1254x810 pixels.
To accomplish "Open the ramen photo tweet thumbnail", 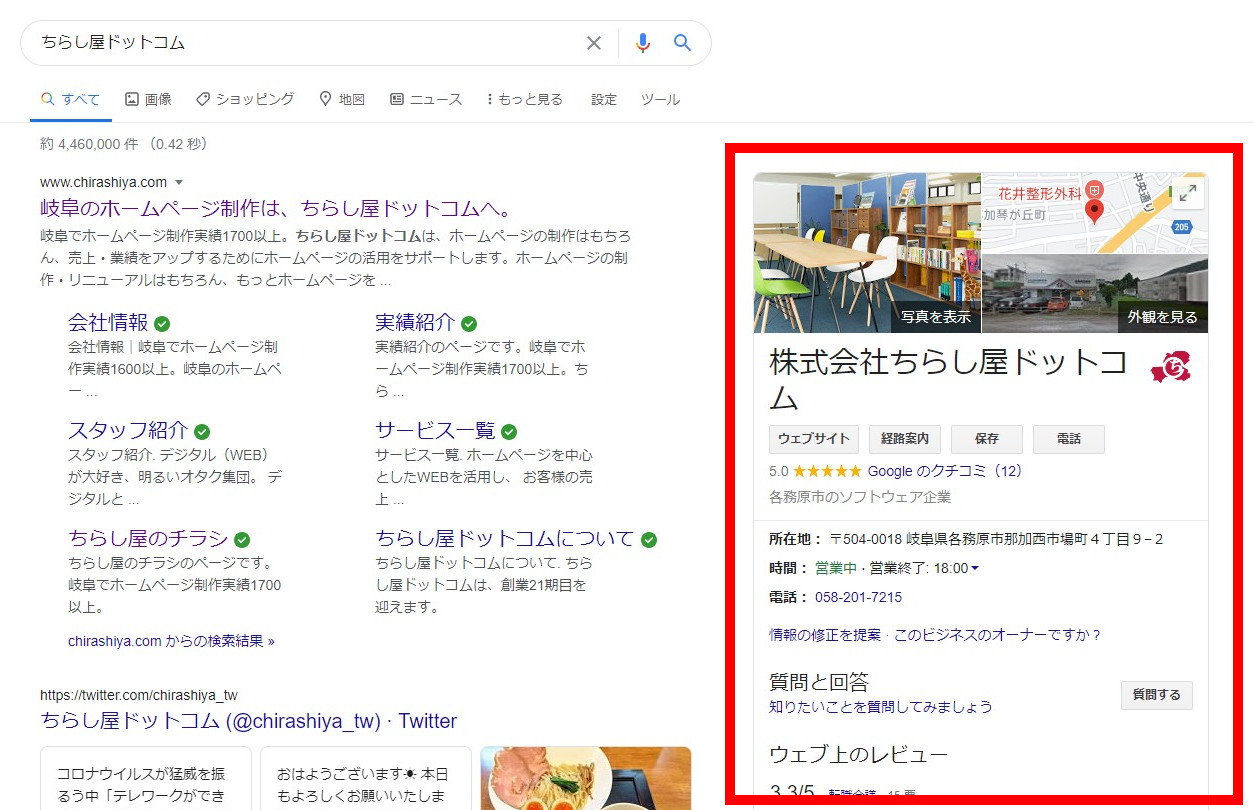I will (x=586, y=778).
